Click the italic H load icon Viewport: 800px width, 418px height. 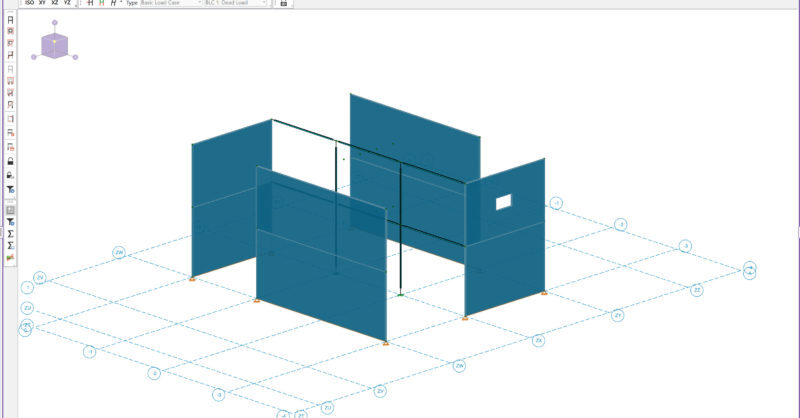tap(114, 3)
